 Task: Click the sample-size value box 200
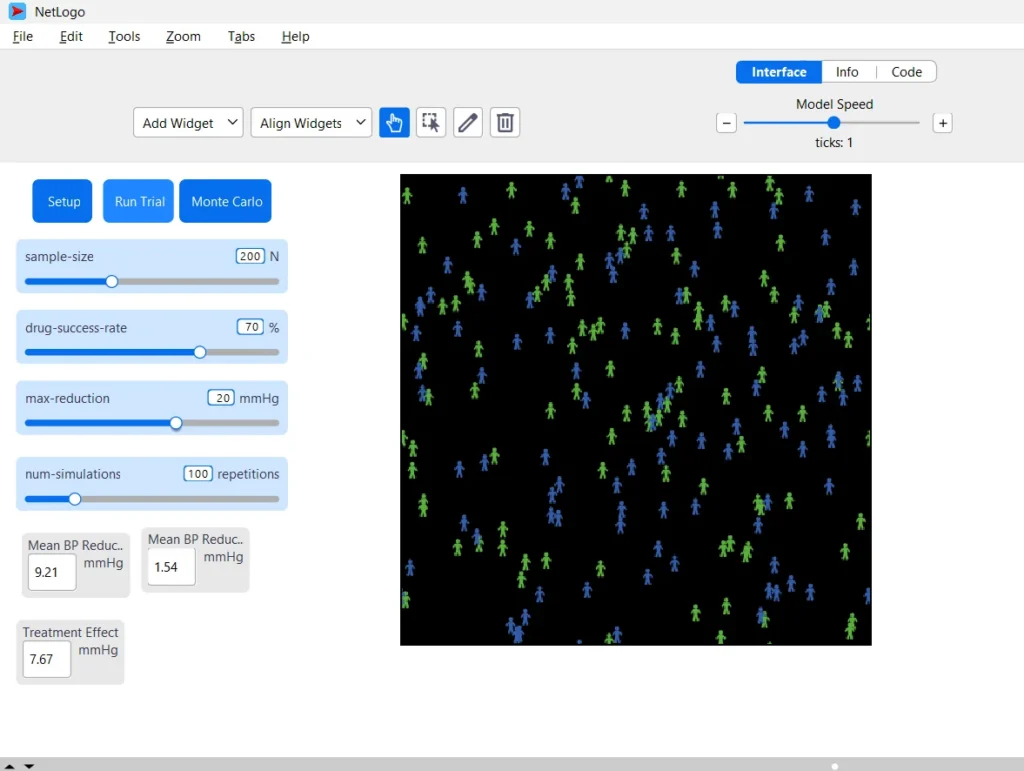click(x=250, y=256)
